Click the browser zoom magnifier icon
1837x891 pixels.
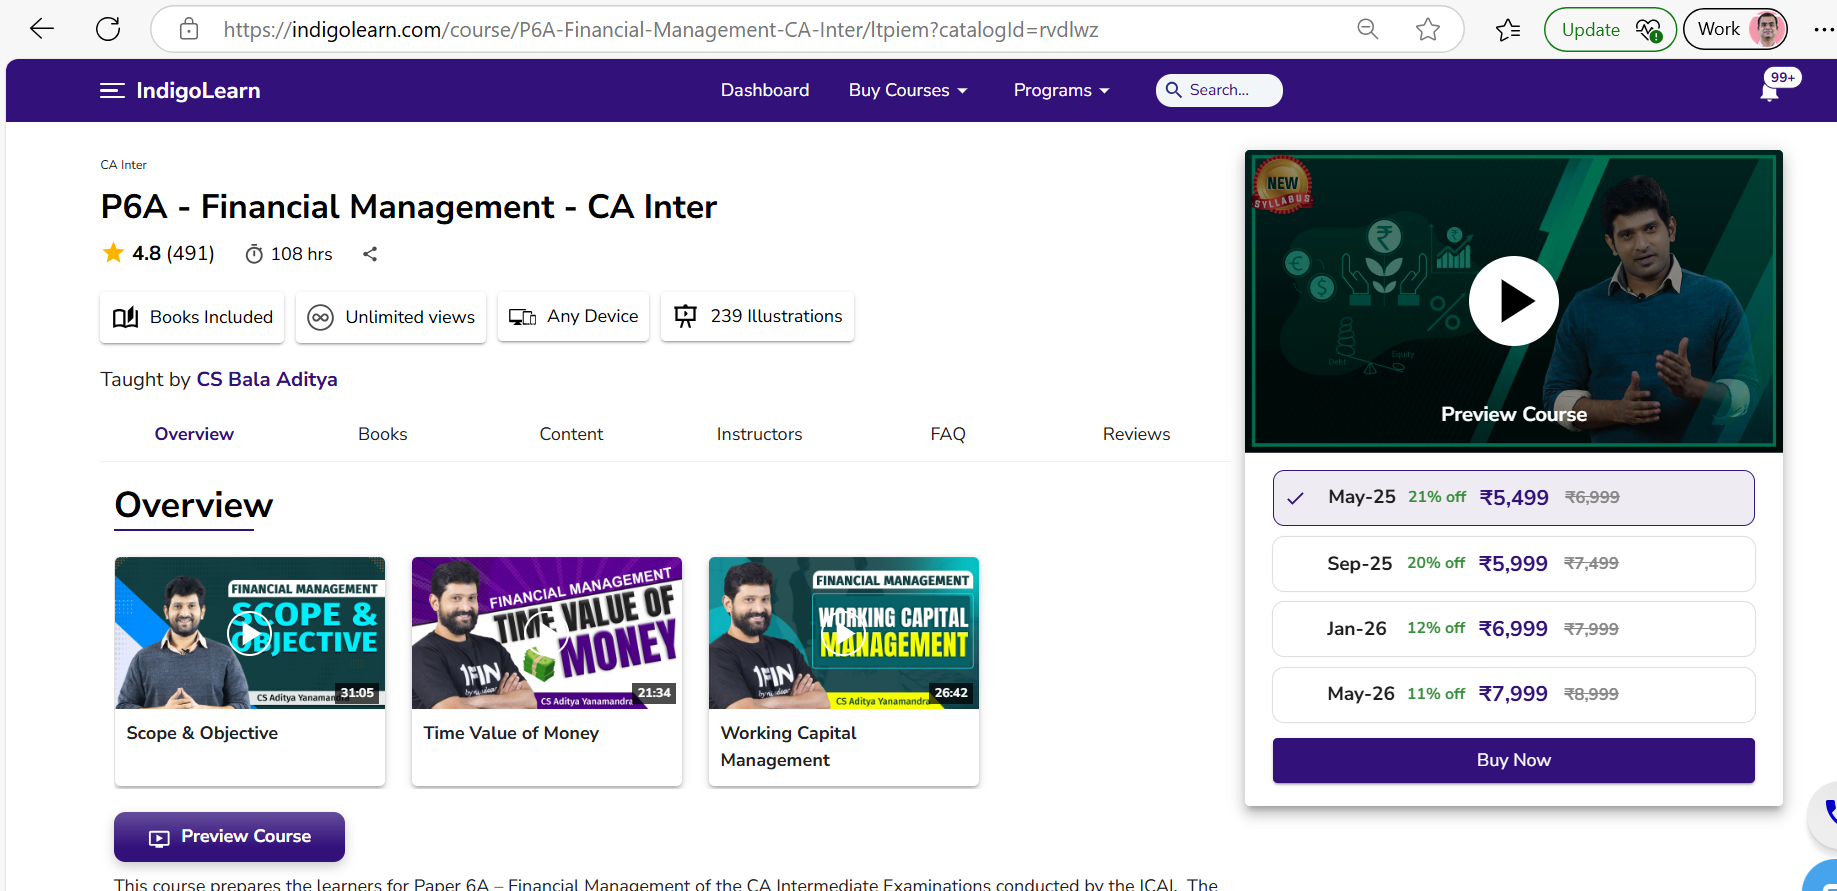tap(1367, 30)
